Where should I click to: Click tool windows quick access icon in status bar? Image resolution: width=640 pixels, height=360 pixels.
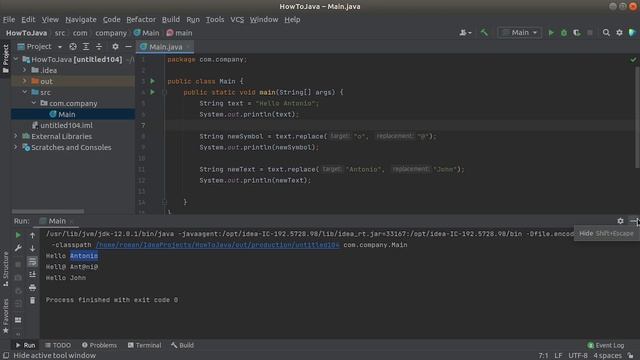click(6, 356)
